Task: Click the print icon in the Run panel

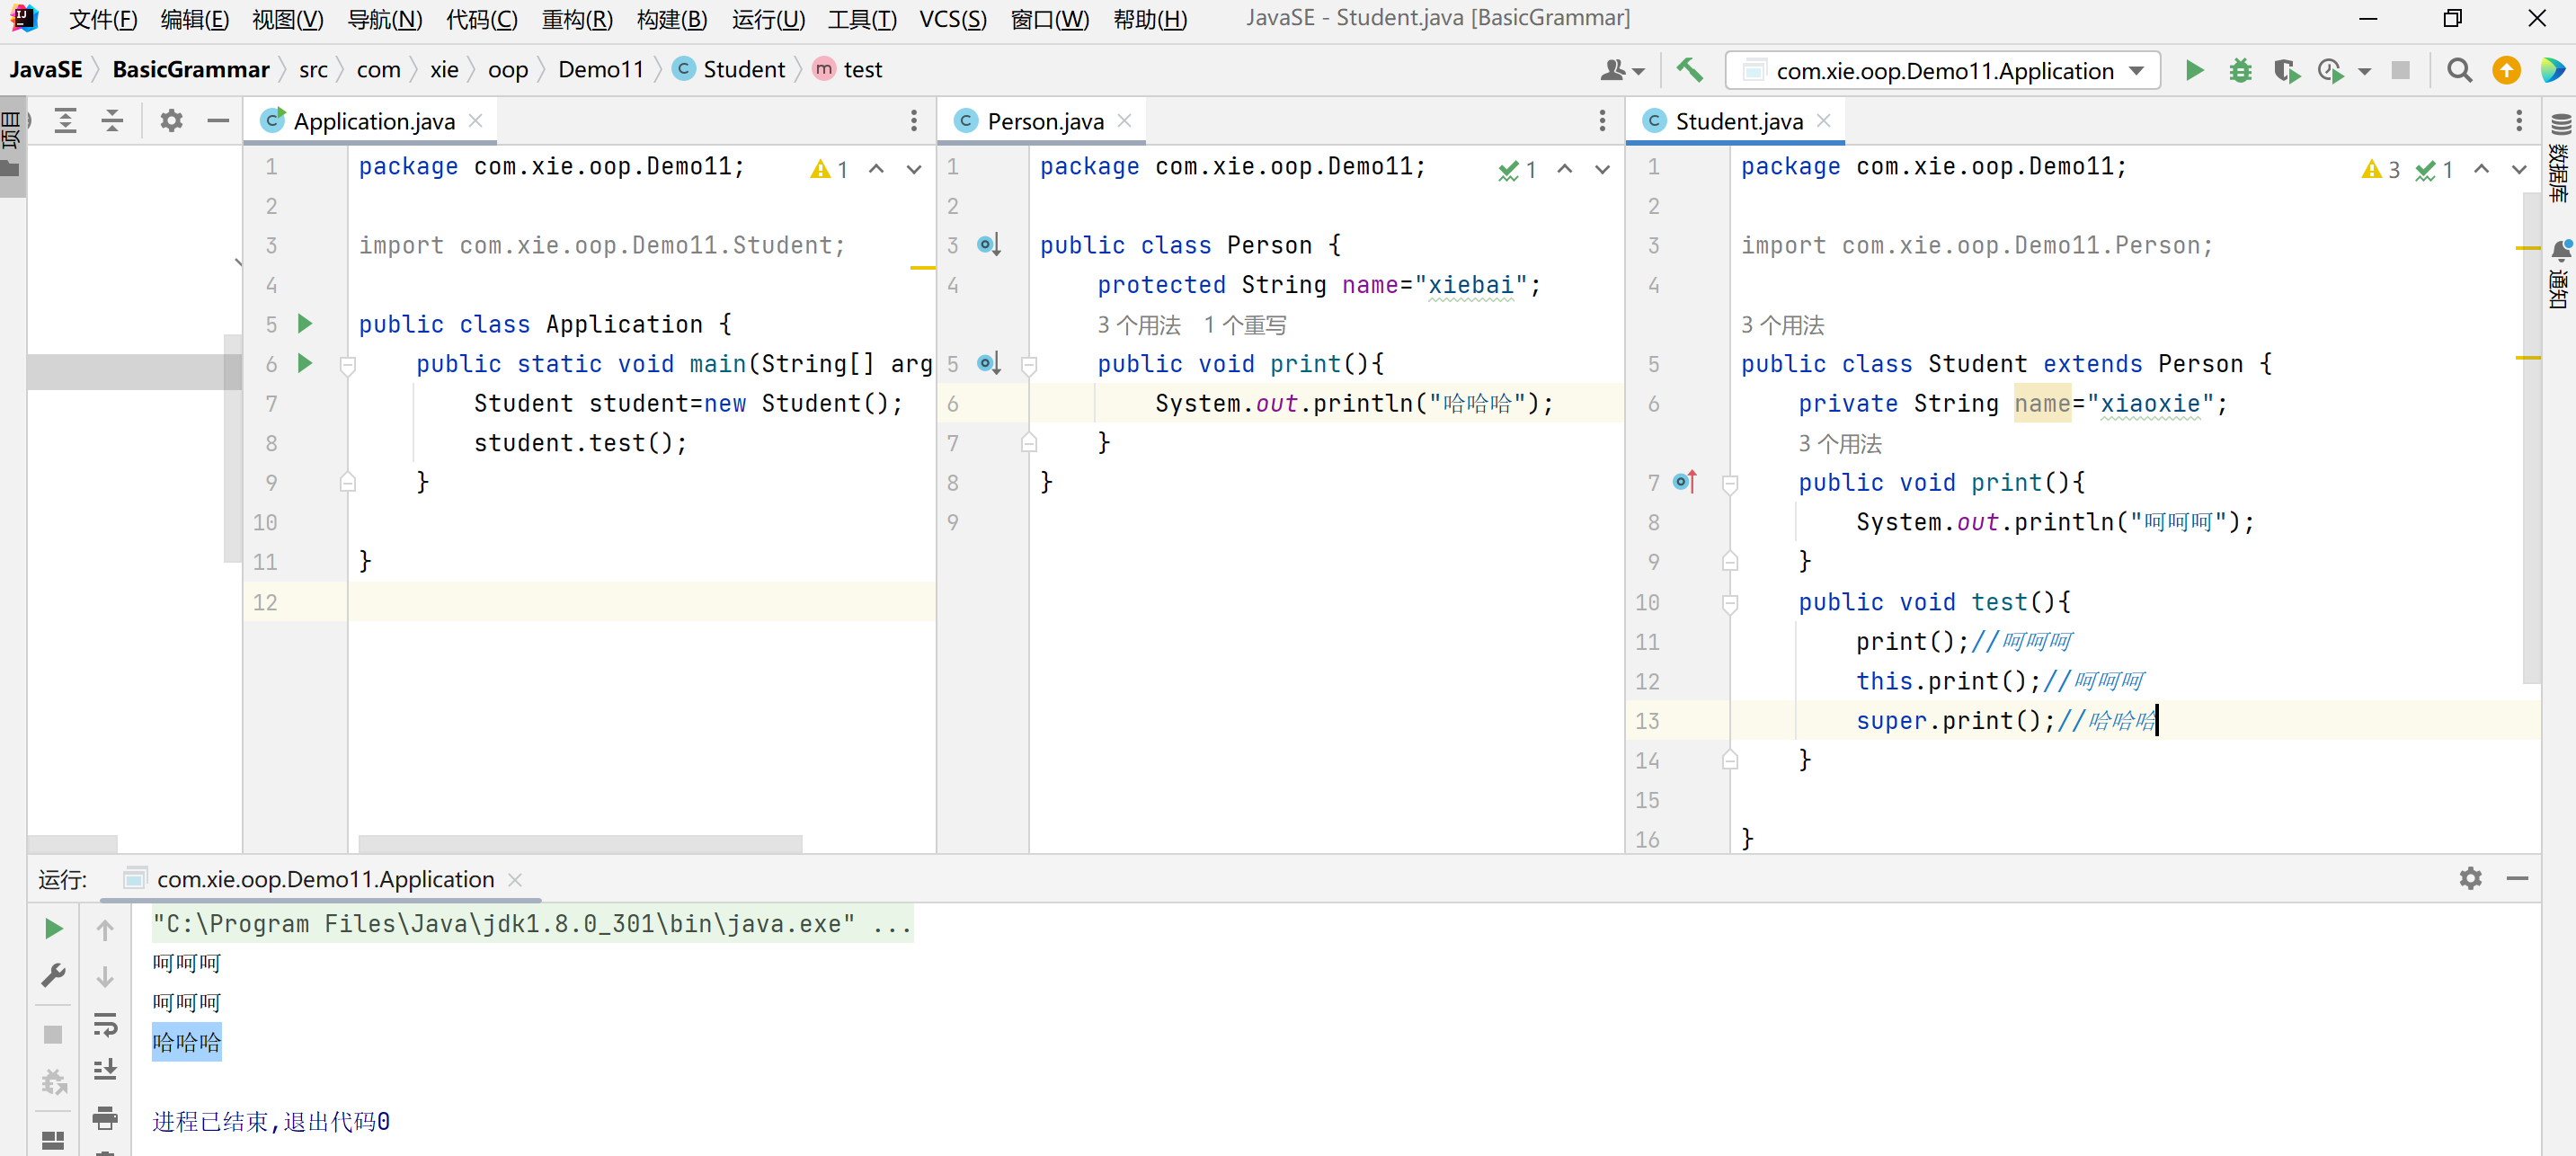Action: [105, 1117]
